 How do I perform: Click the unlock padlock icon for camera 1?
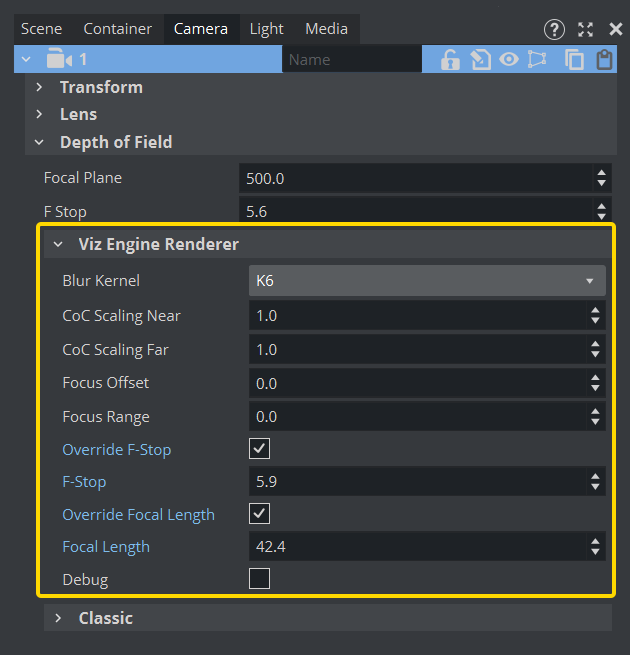coord(450,60)
